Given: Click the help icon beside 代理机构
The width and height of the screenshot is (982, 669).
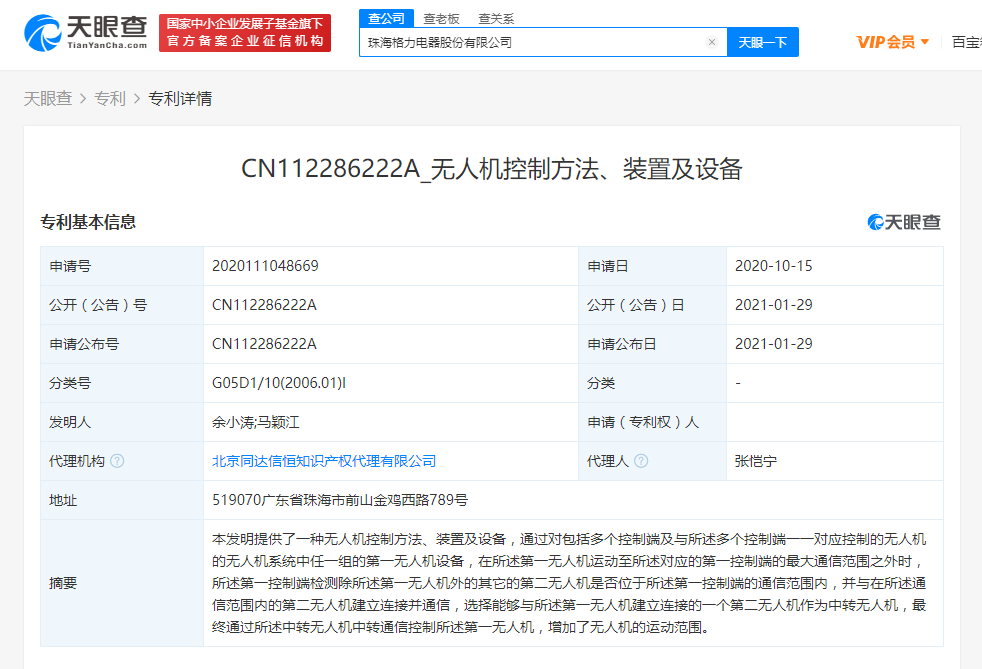Looking at the screenshot, I should (x=119, y=461).
